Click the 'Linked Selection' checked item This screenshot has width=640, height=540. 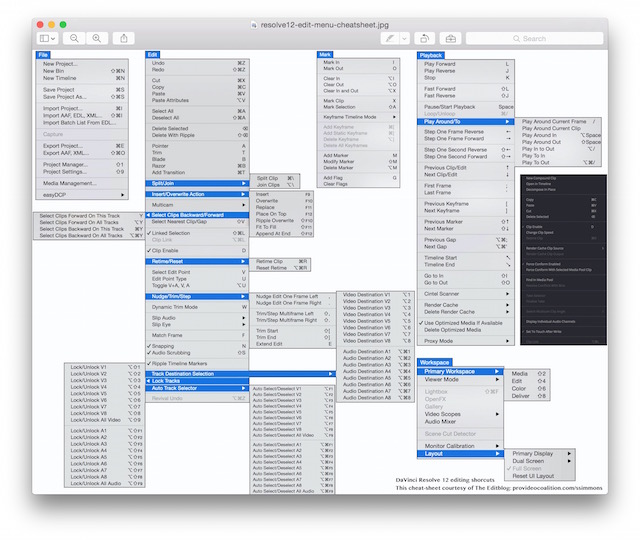171,233
